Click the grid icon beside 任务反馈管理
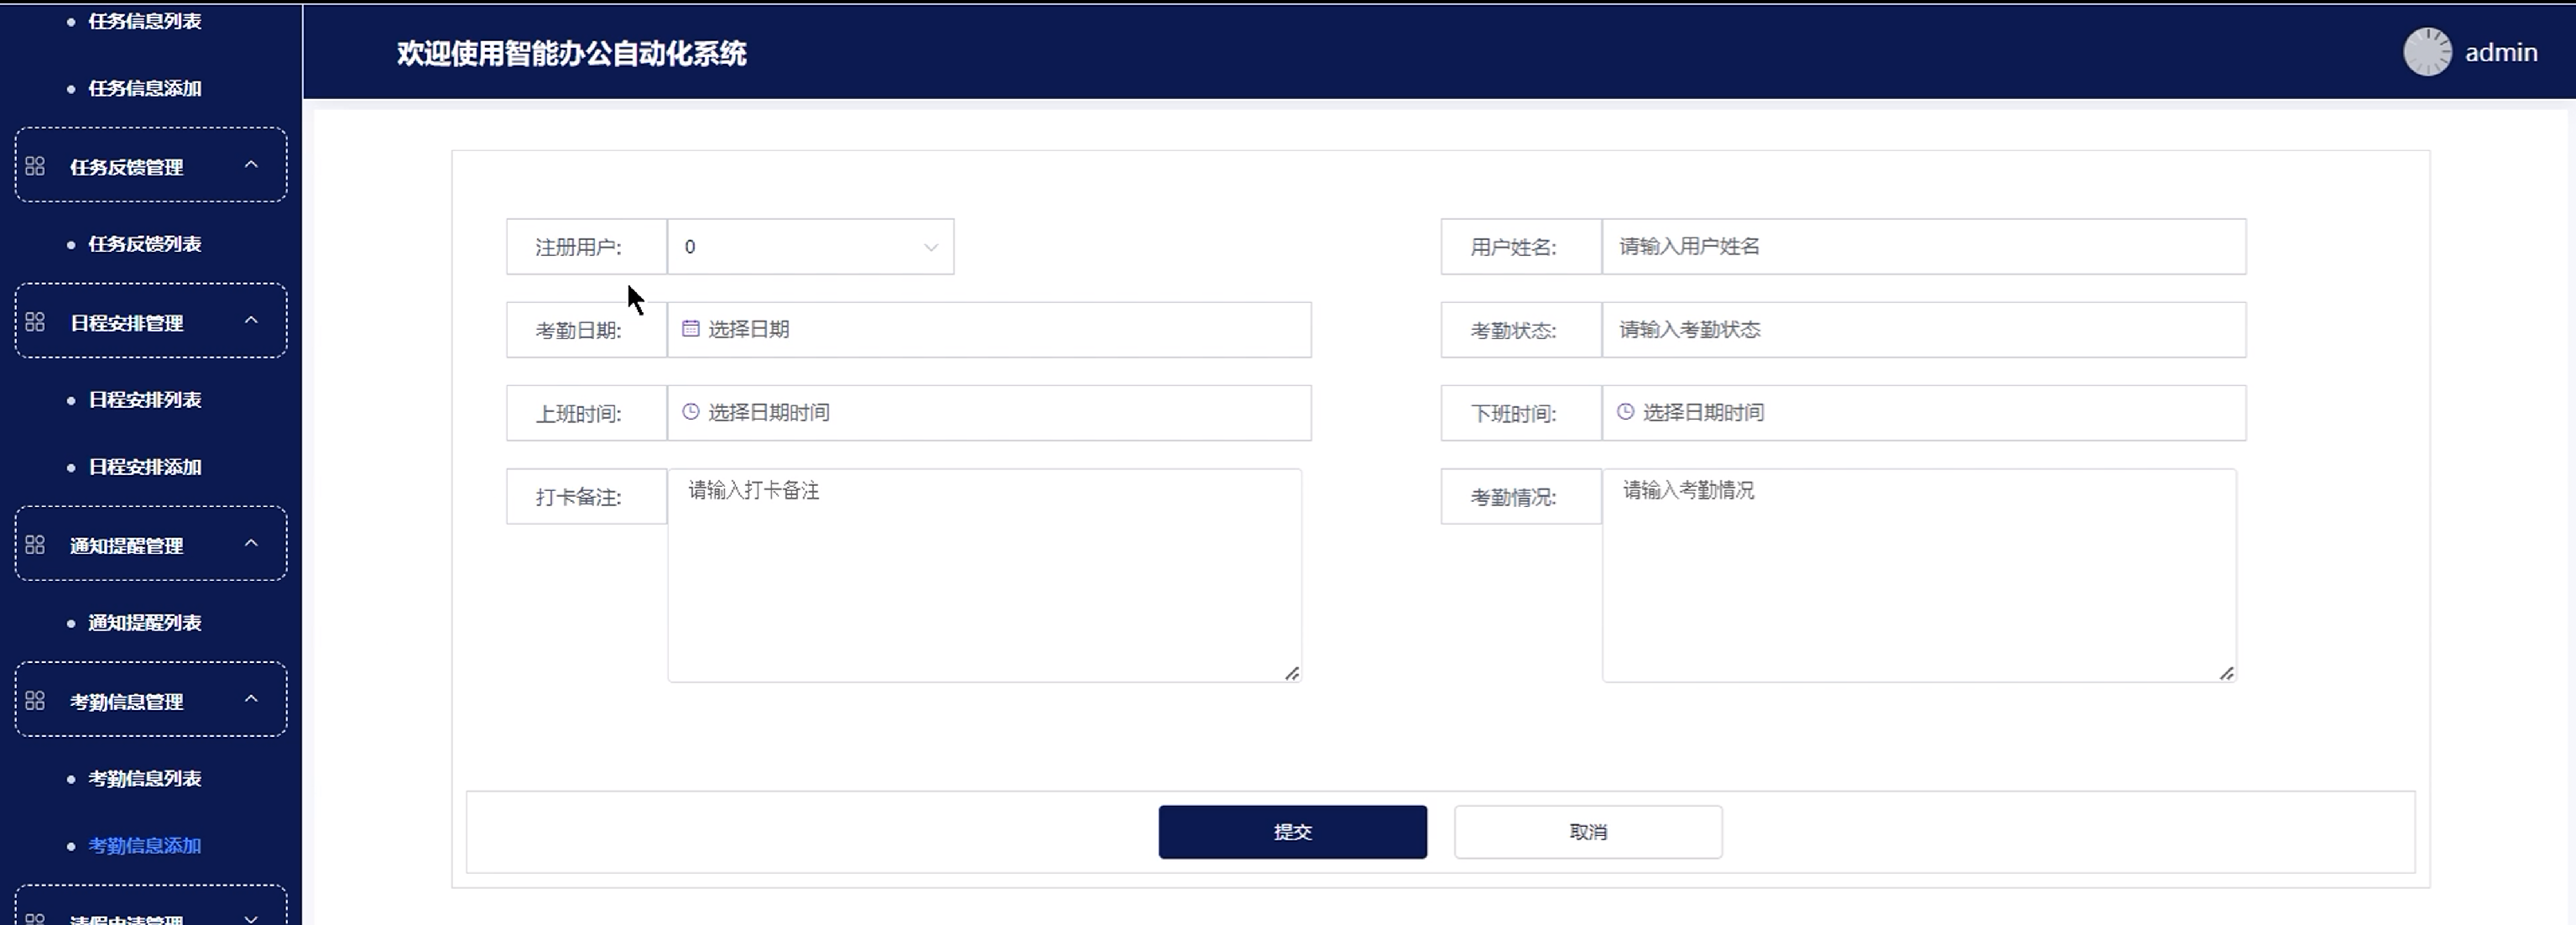 35,166
